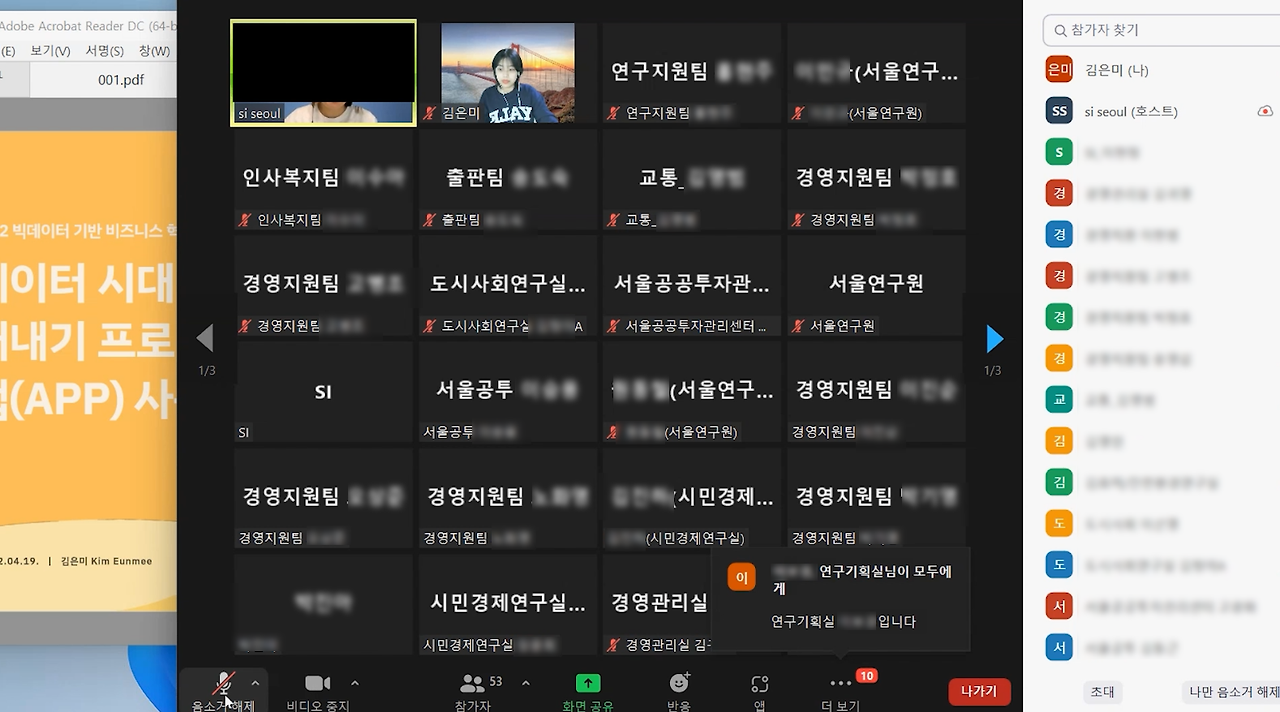Viewport: 1280px width, 712px height.
Task: Go to next gallery page arrow
Action: coord(994,339)
